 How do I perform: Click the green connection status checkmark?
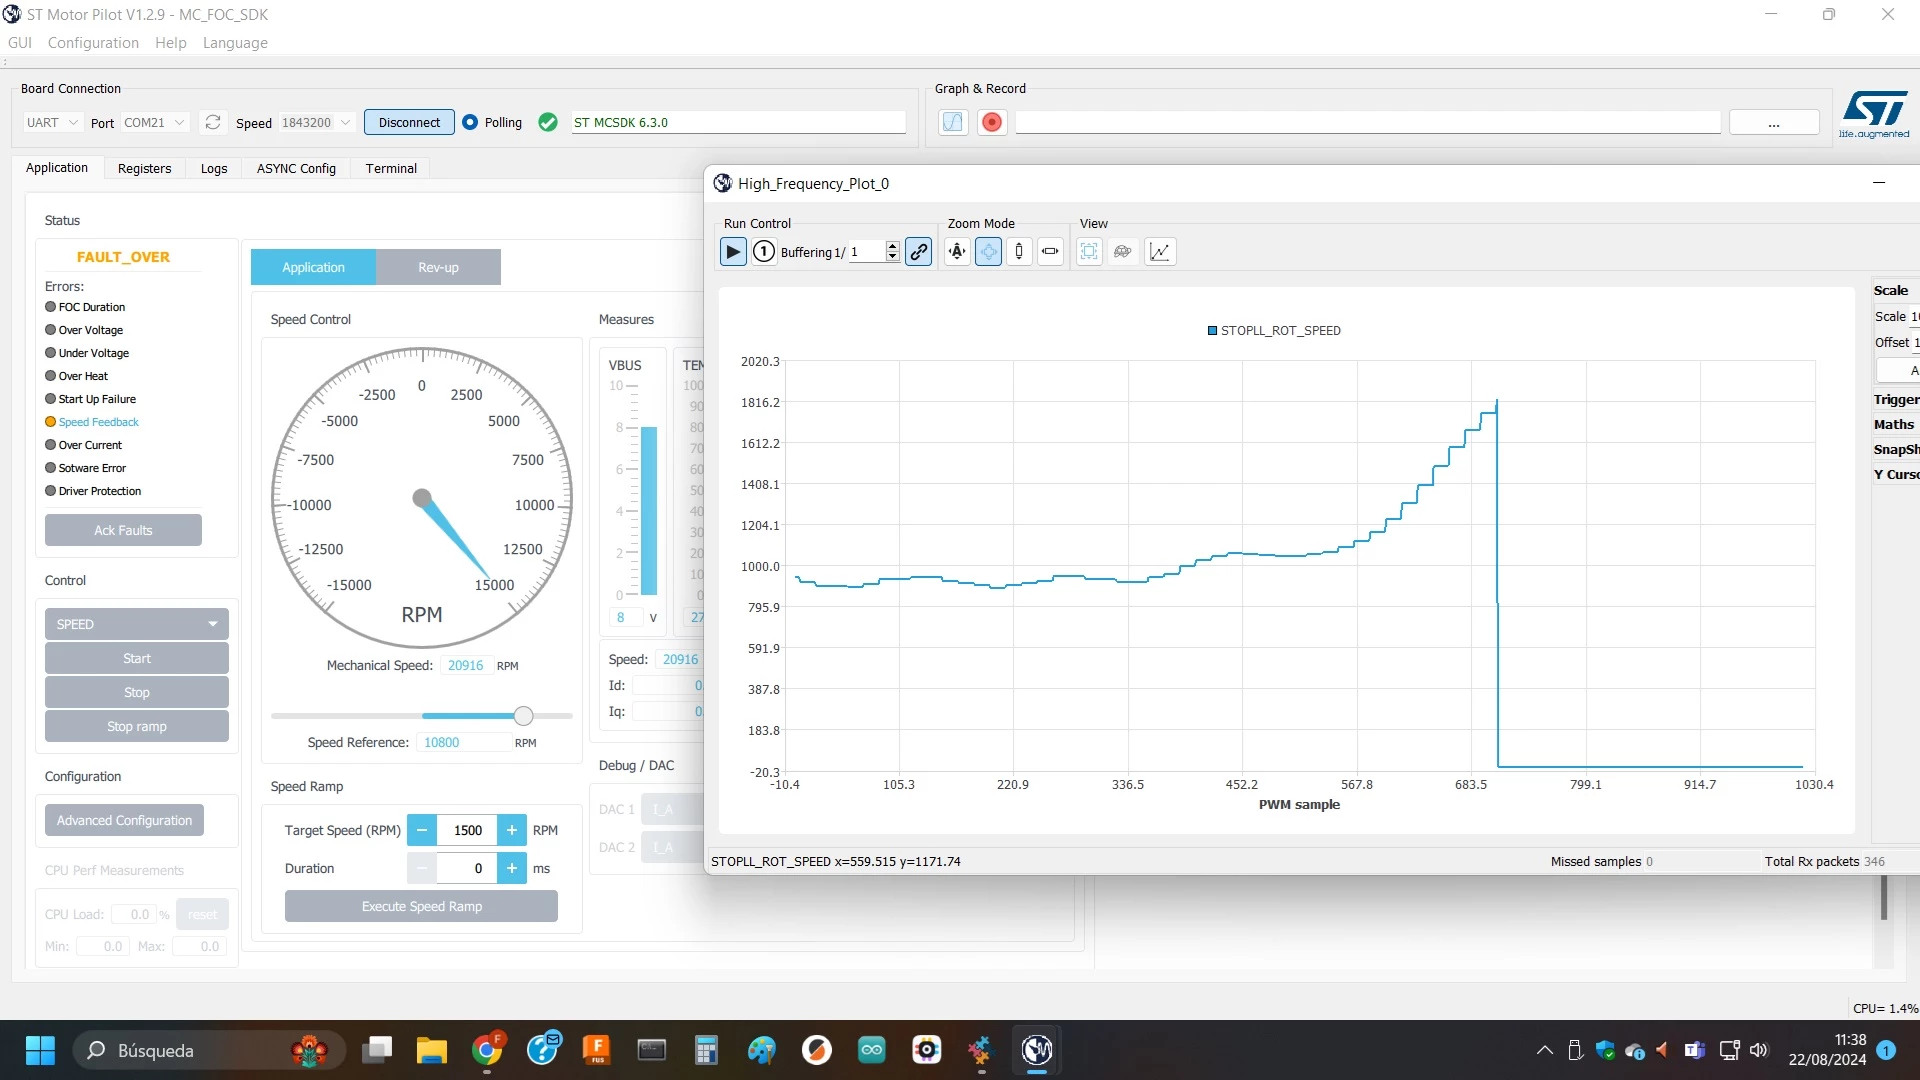[548, 122]
